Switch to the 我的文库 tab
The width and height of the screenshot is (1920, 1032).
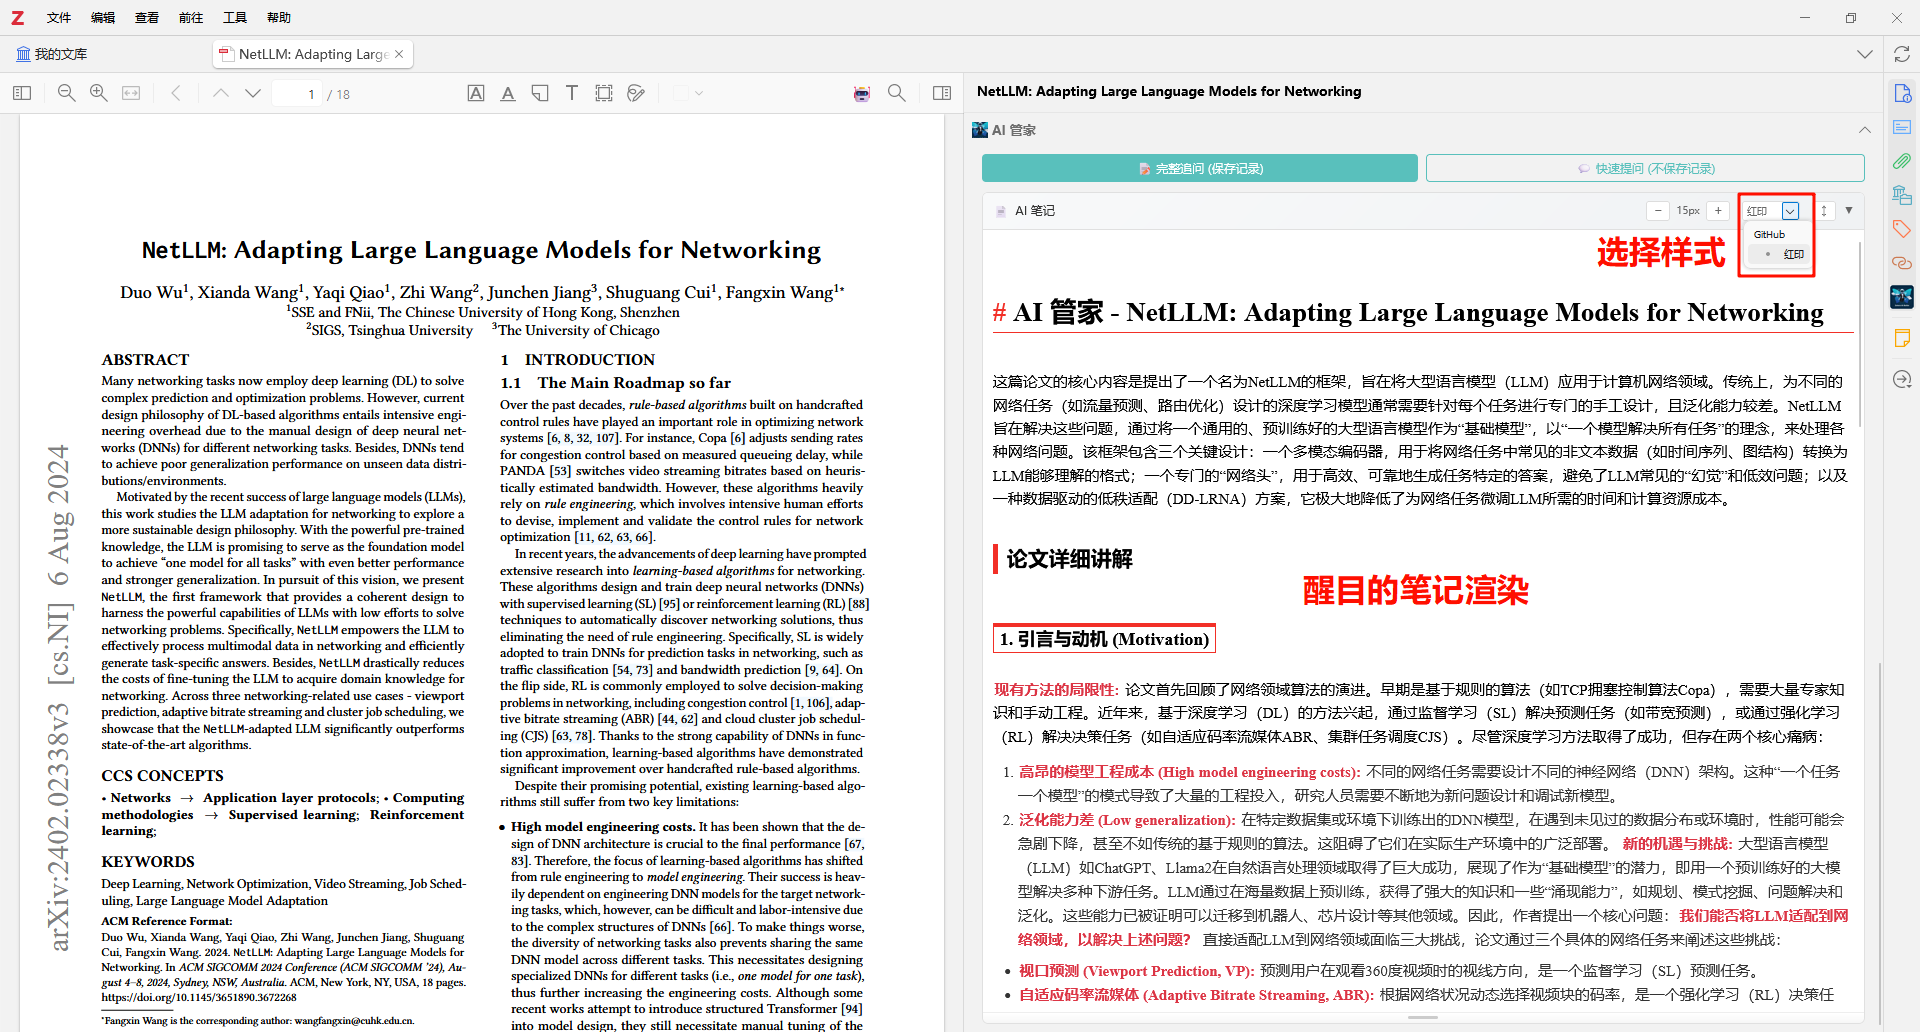pyautogui.click(x=52, y=54)
